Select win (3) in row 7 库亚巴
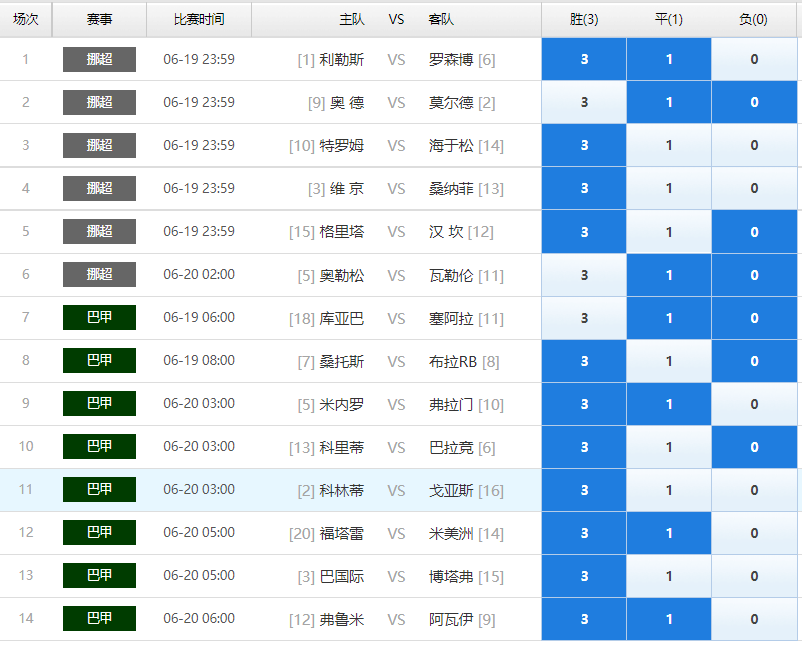Image resolution: width=802 pixels, height=645 pixels. pos(584,318)
